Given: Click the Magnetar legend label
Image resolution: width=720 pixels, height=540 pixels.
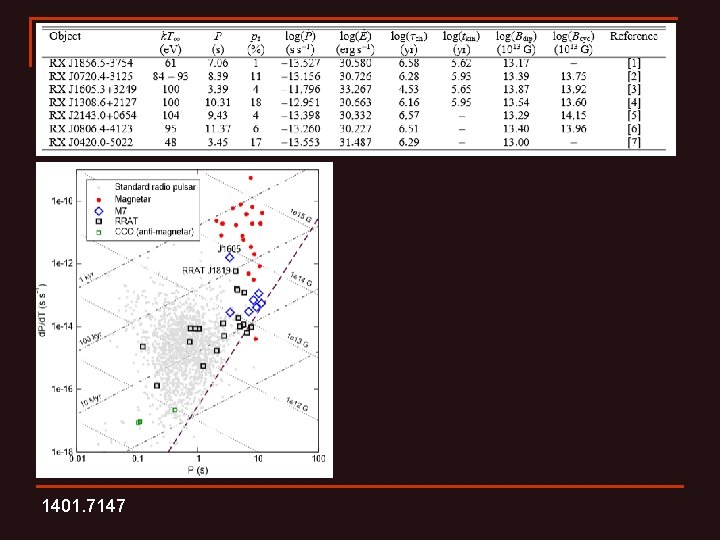Looking at the screenshot, I should (133, 199).
